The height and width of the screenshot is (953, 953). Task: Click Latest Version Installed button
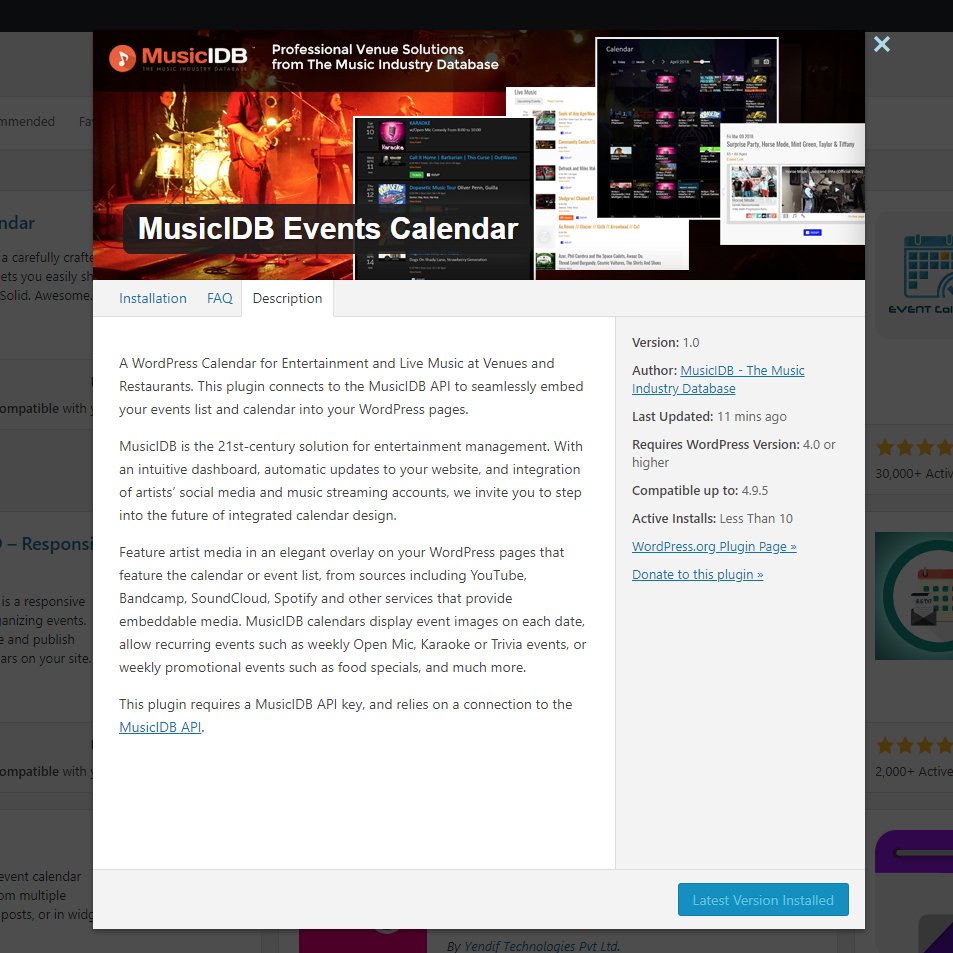[763, 900]
